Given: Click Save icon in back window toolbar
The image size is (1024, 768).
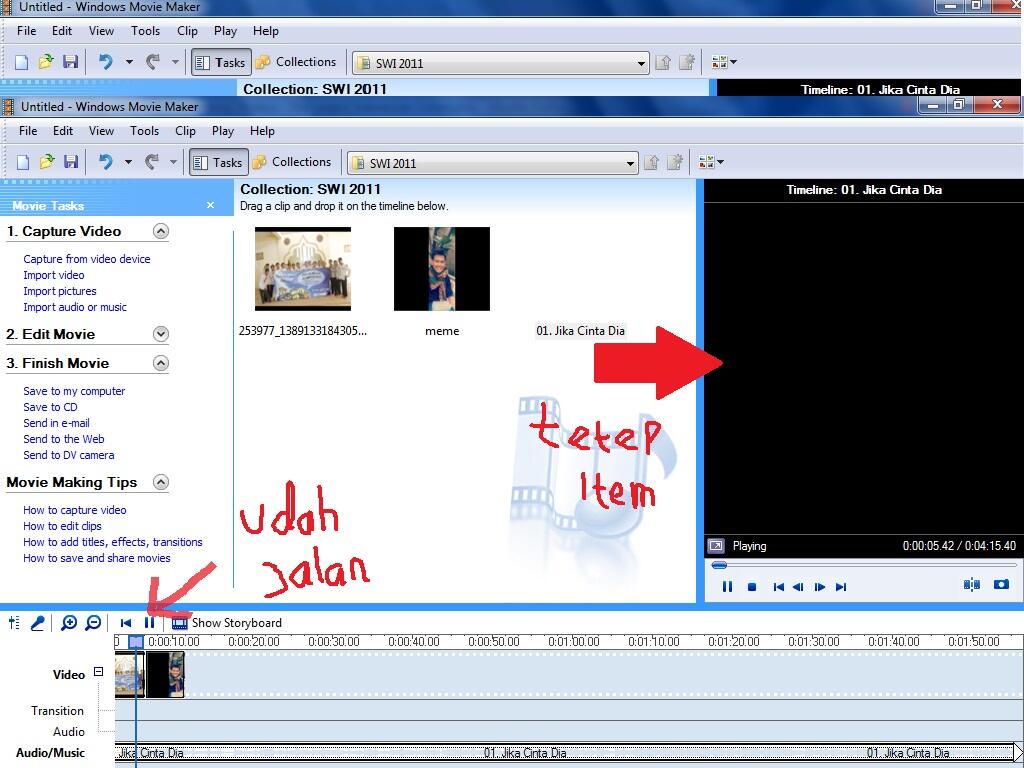Looking at the screenshot, I should [x=71, y=62].
